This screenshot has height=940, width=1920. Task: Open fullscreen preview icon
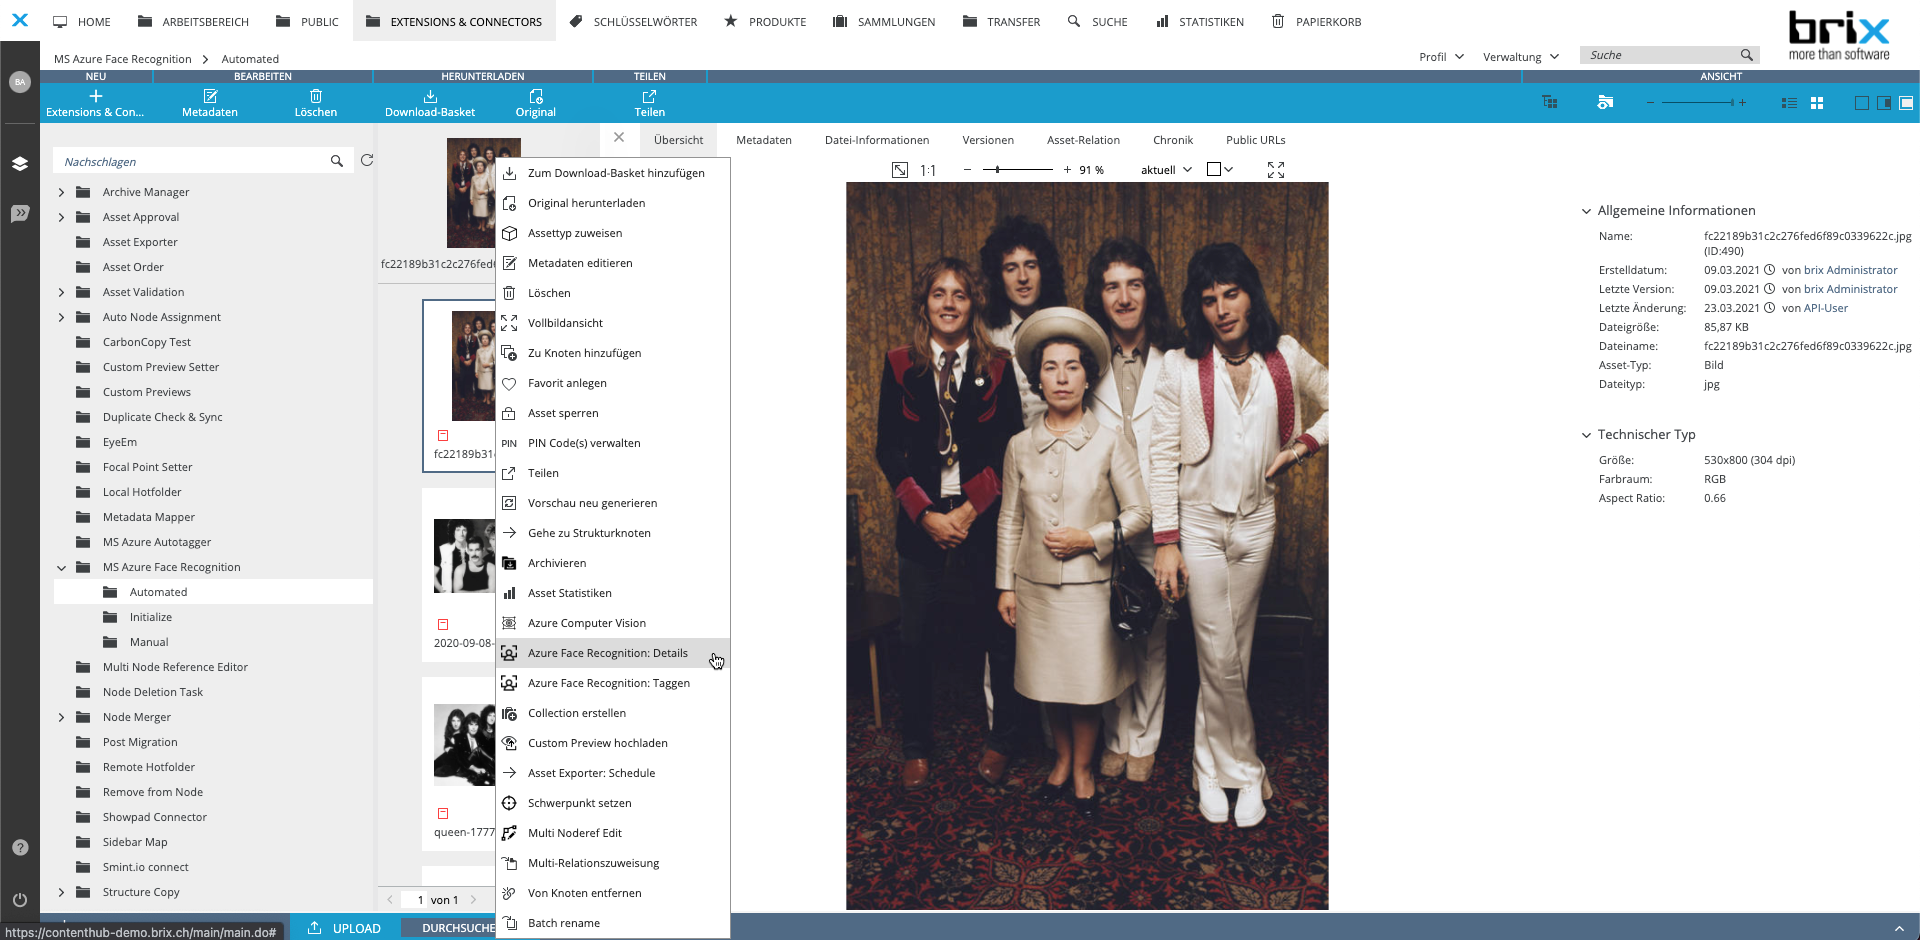[1276, 170]
